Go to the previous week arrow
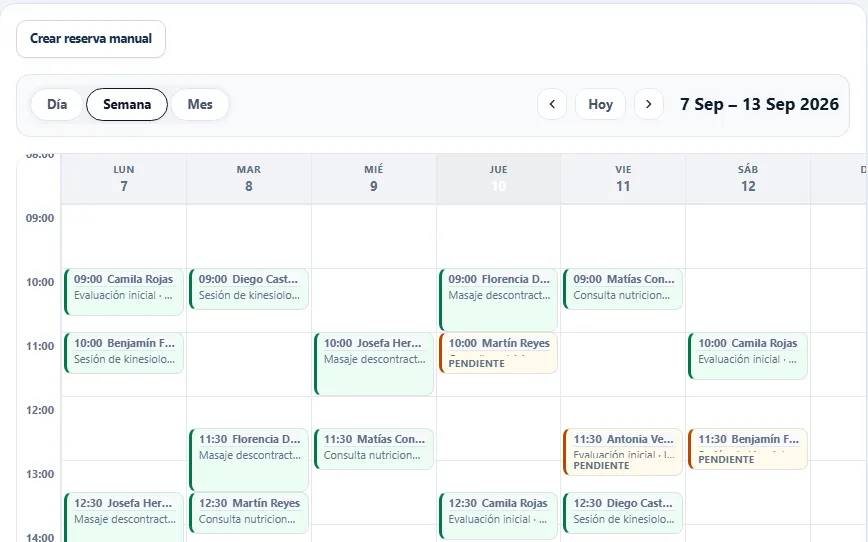The image size is (868, 542). 552,104
